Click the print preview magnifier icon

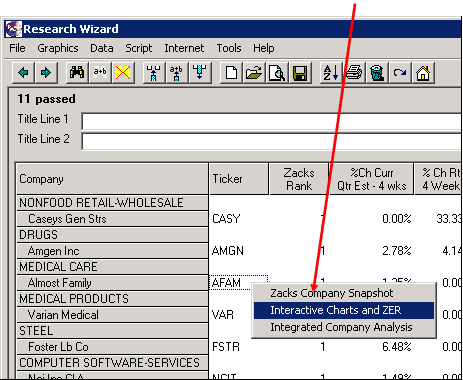tap(277, 72)
